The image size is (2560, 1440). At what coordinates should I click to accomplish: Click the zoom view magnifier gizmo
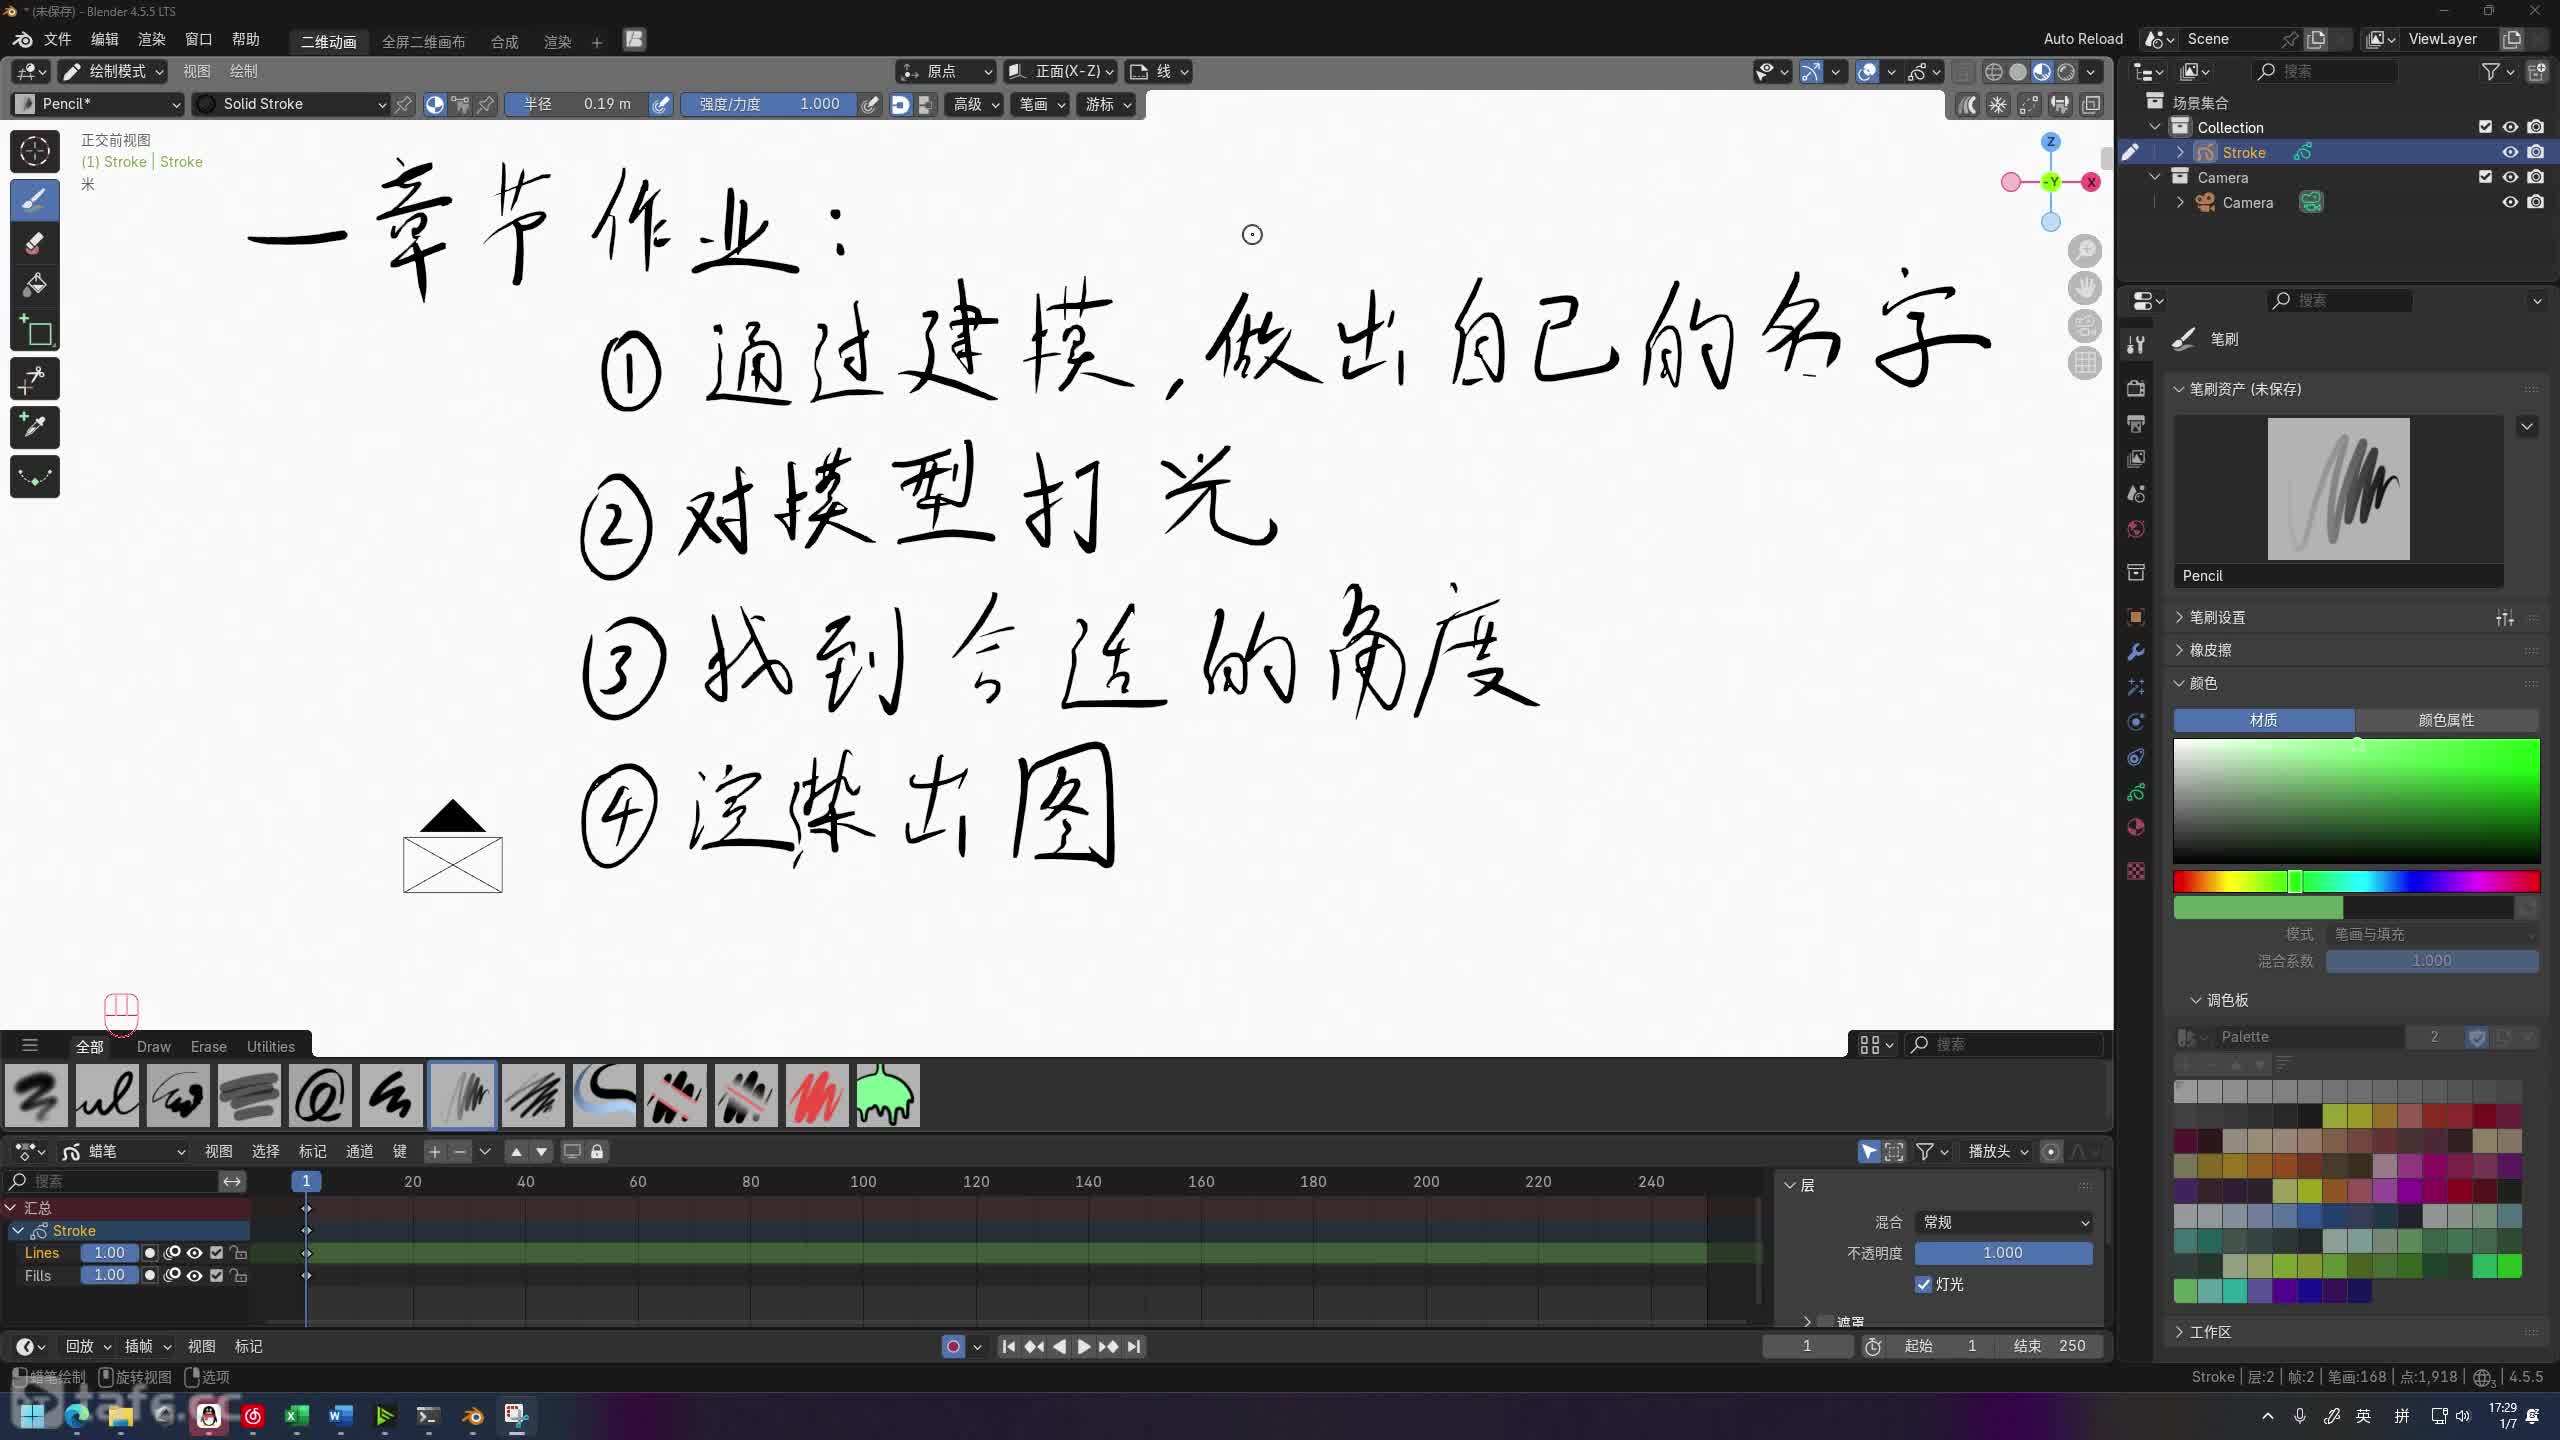(x=2084, y=251)
